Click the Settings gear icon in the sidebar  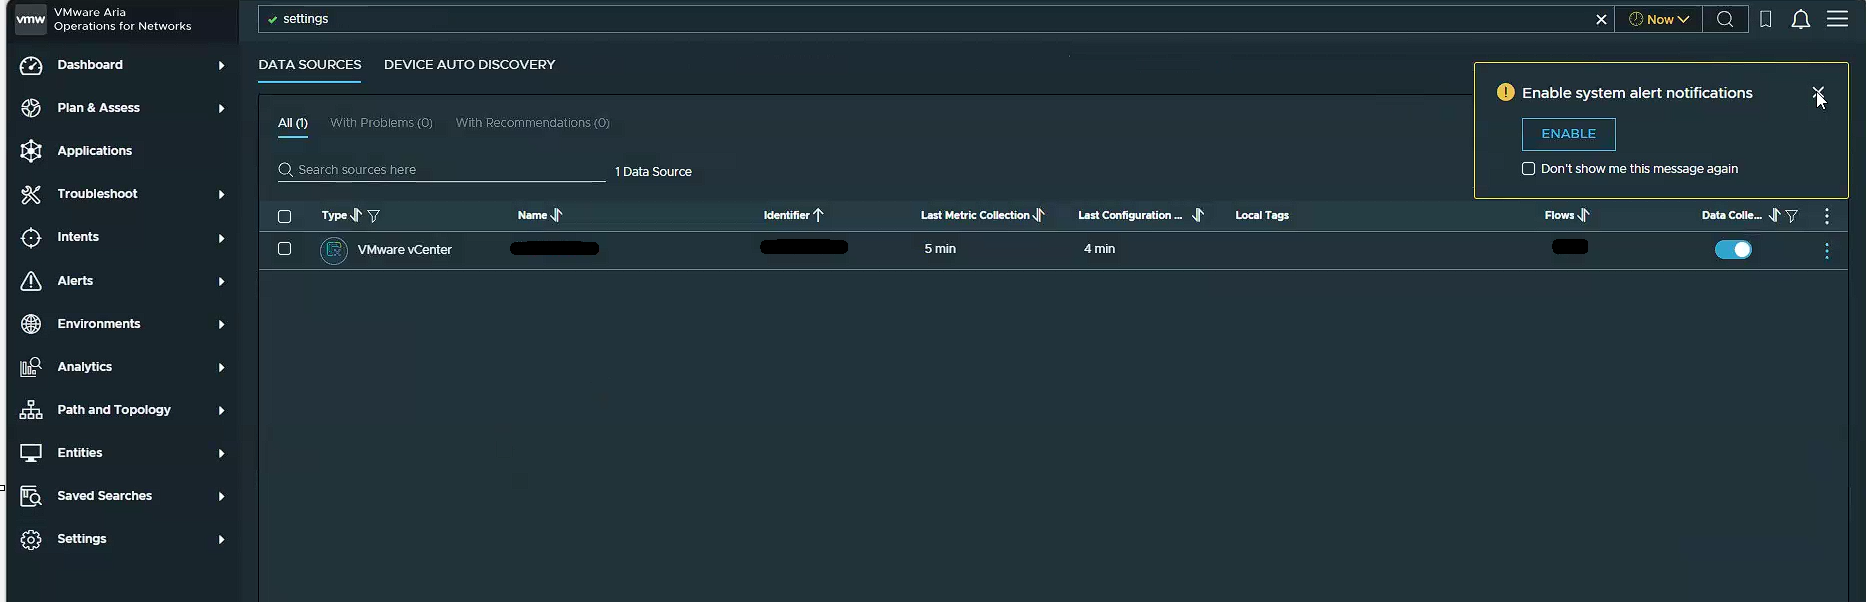pos(31,539)
